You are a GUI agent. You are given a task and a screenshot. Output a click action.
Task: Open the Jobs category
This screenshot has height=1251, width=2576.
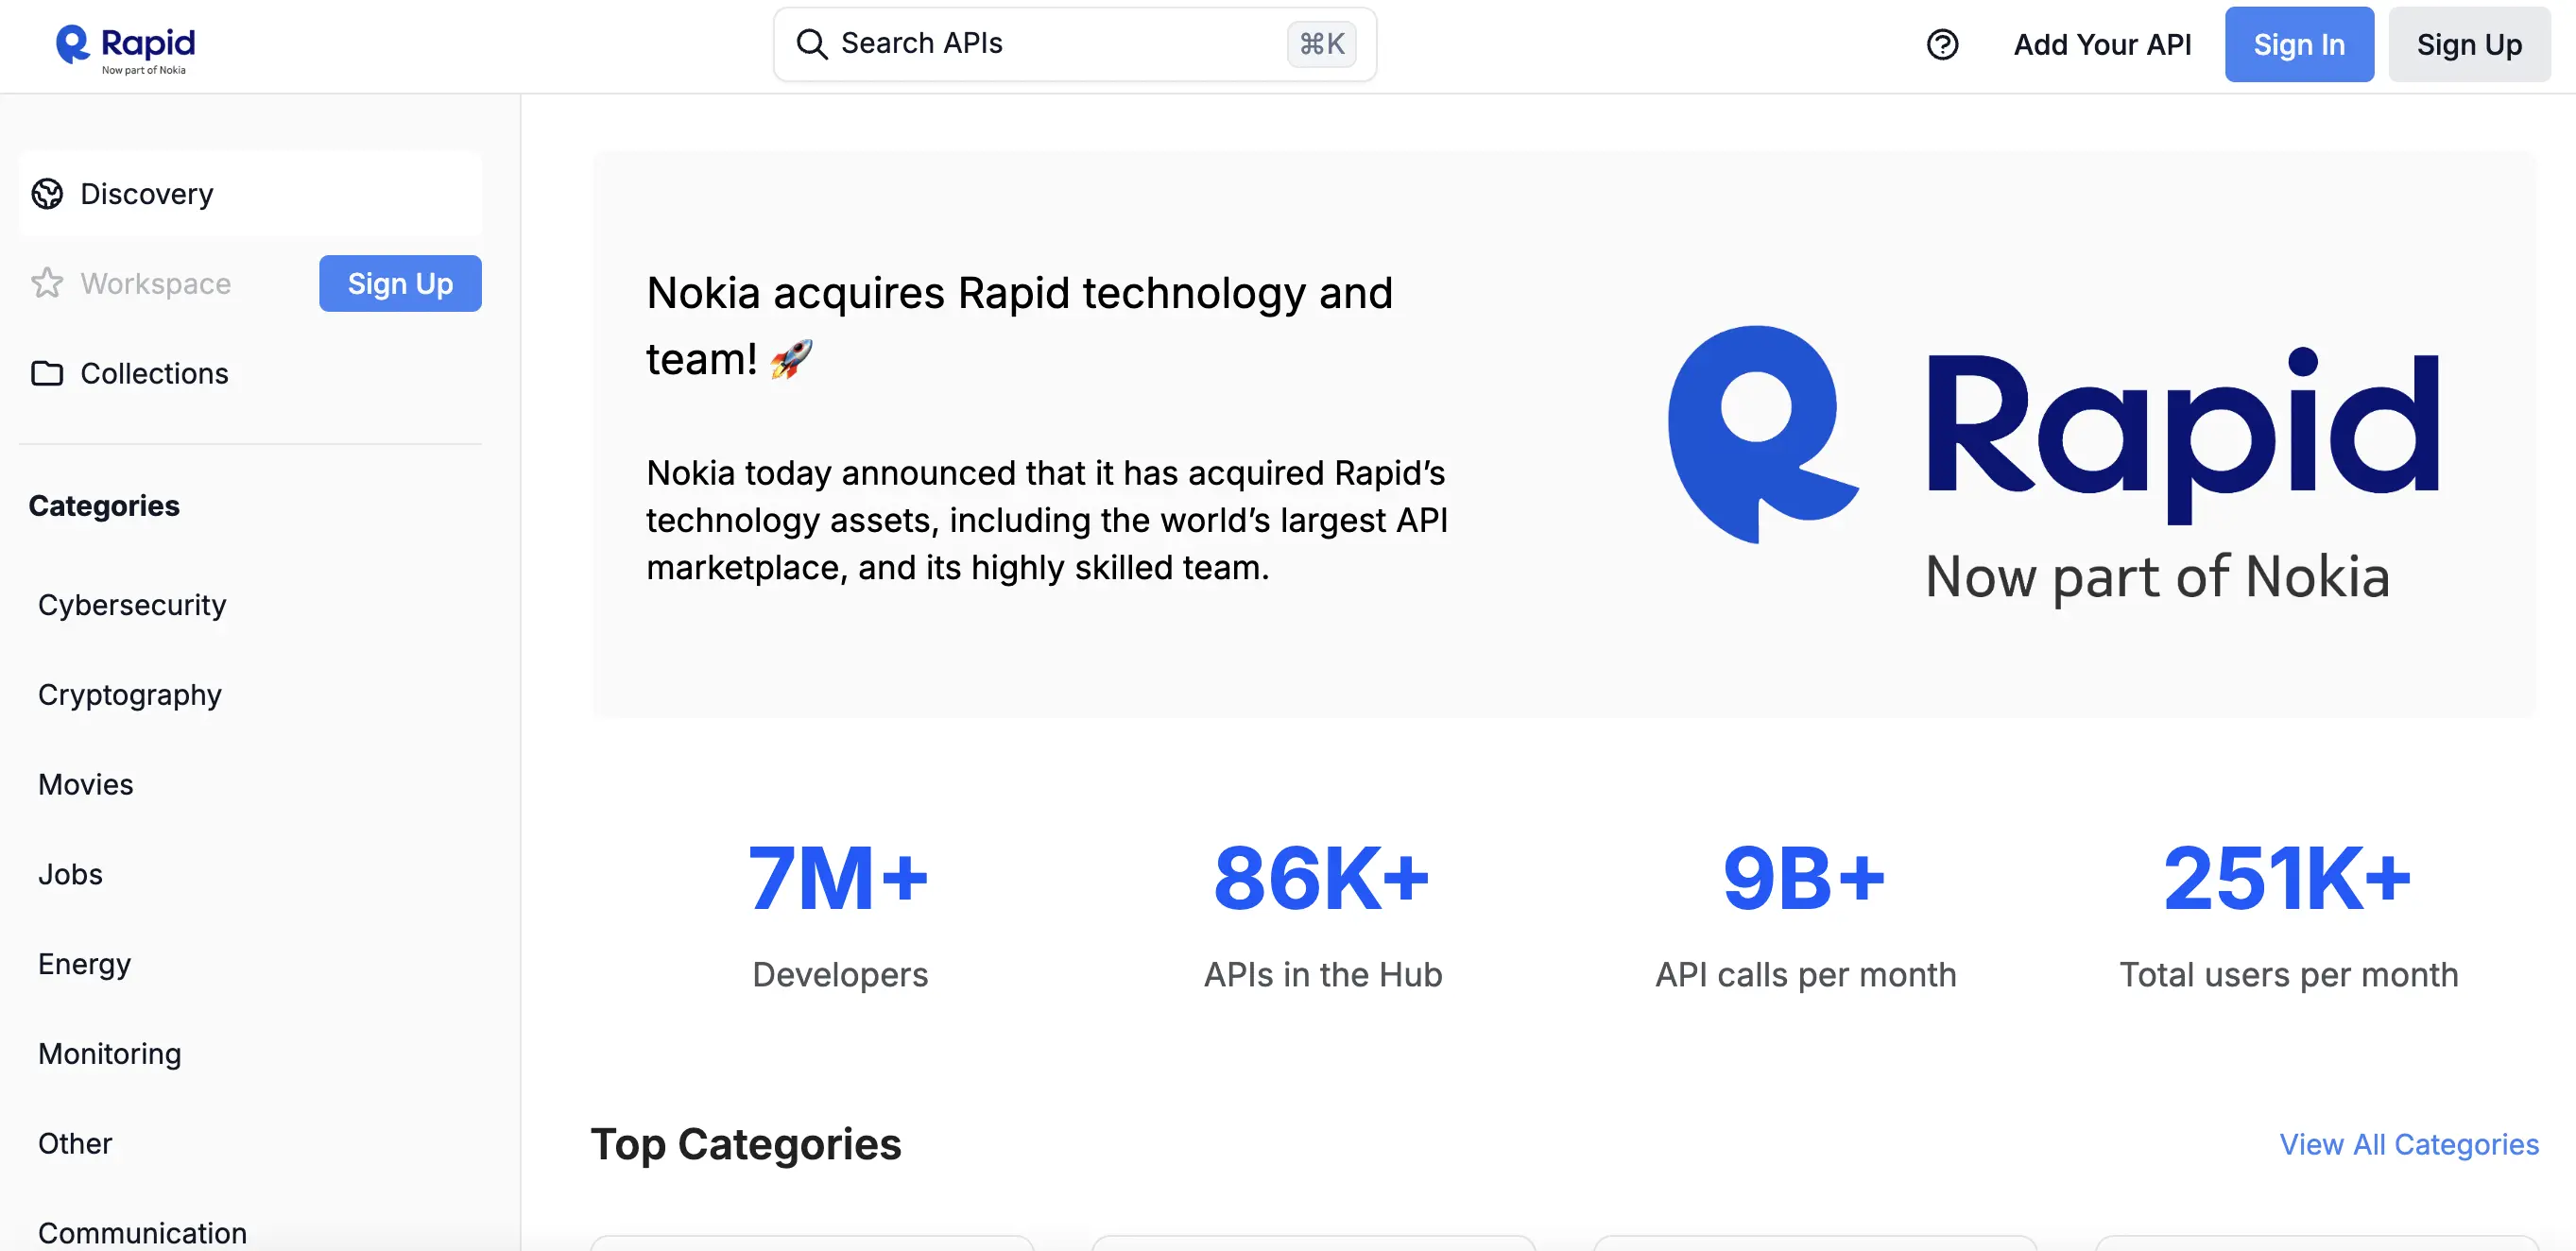pos(70,874)
